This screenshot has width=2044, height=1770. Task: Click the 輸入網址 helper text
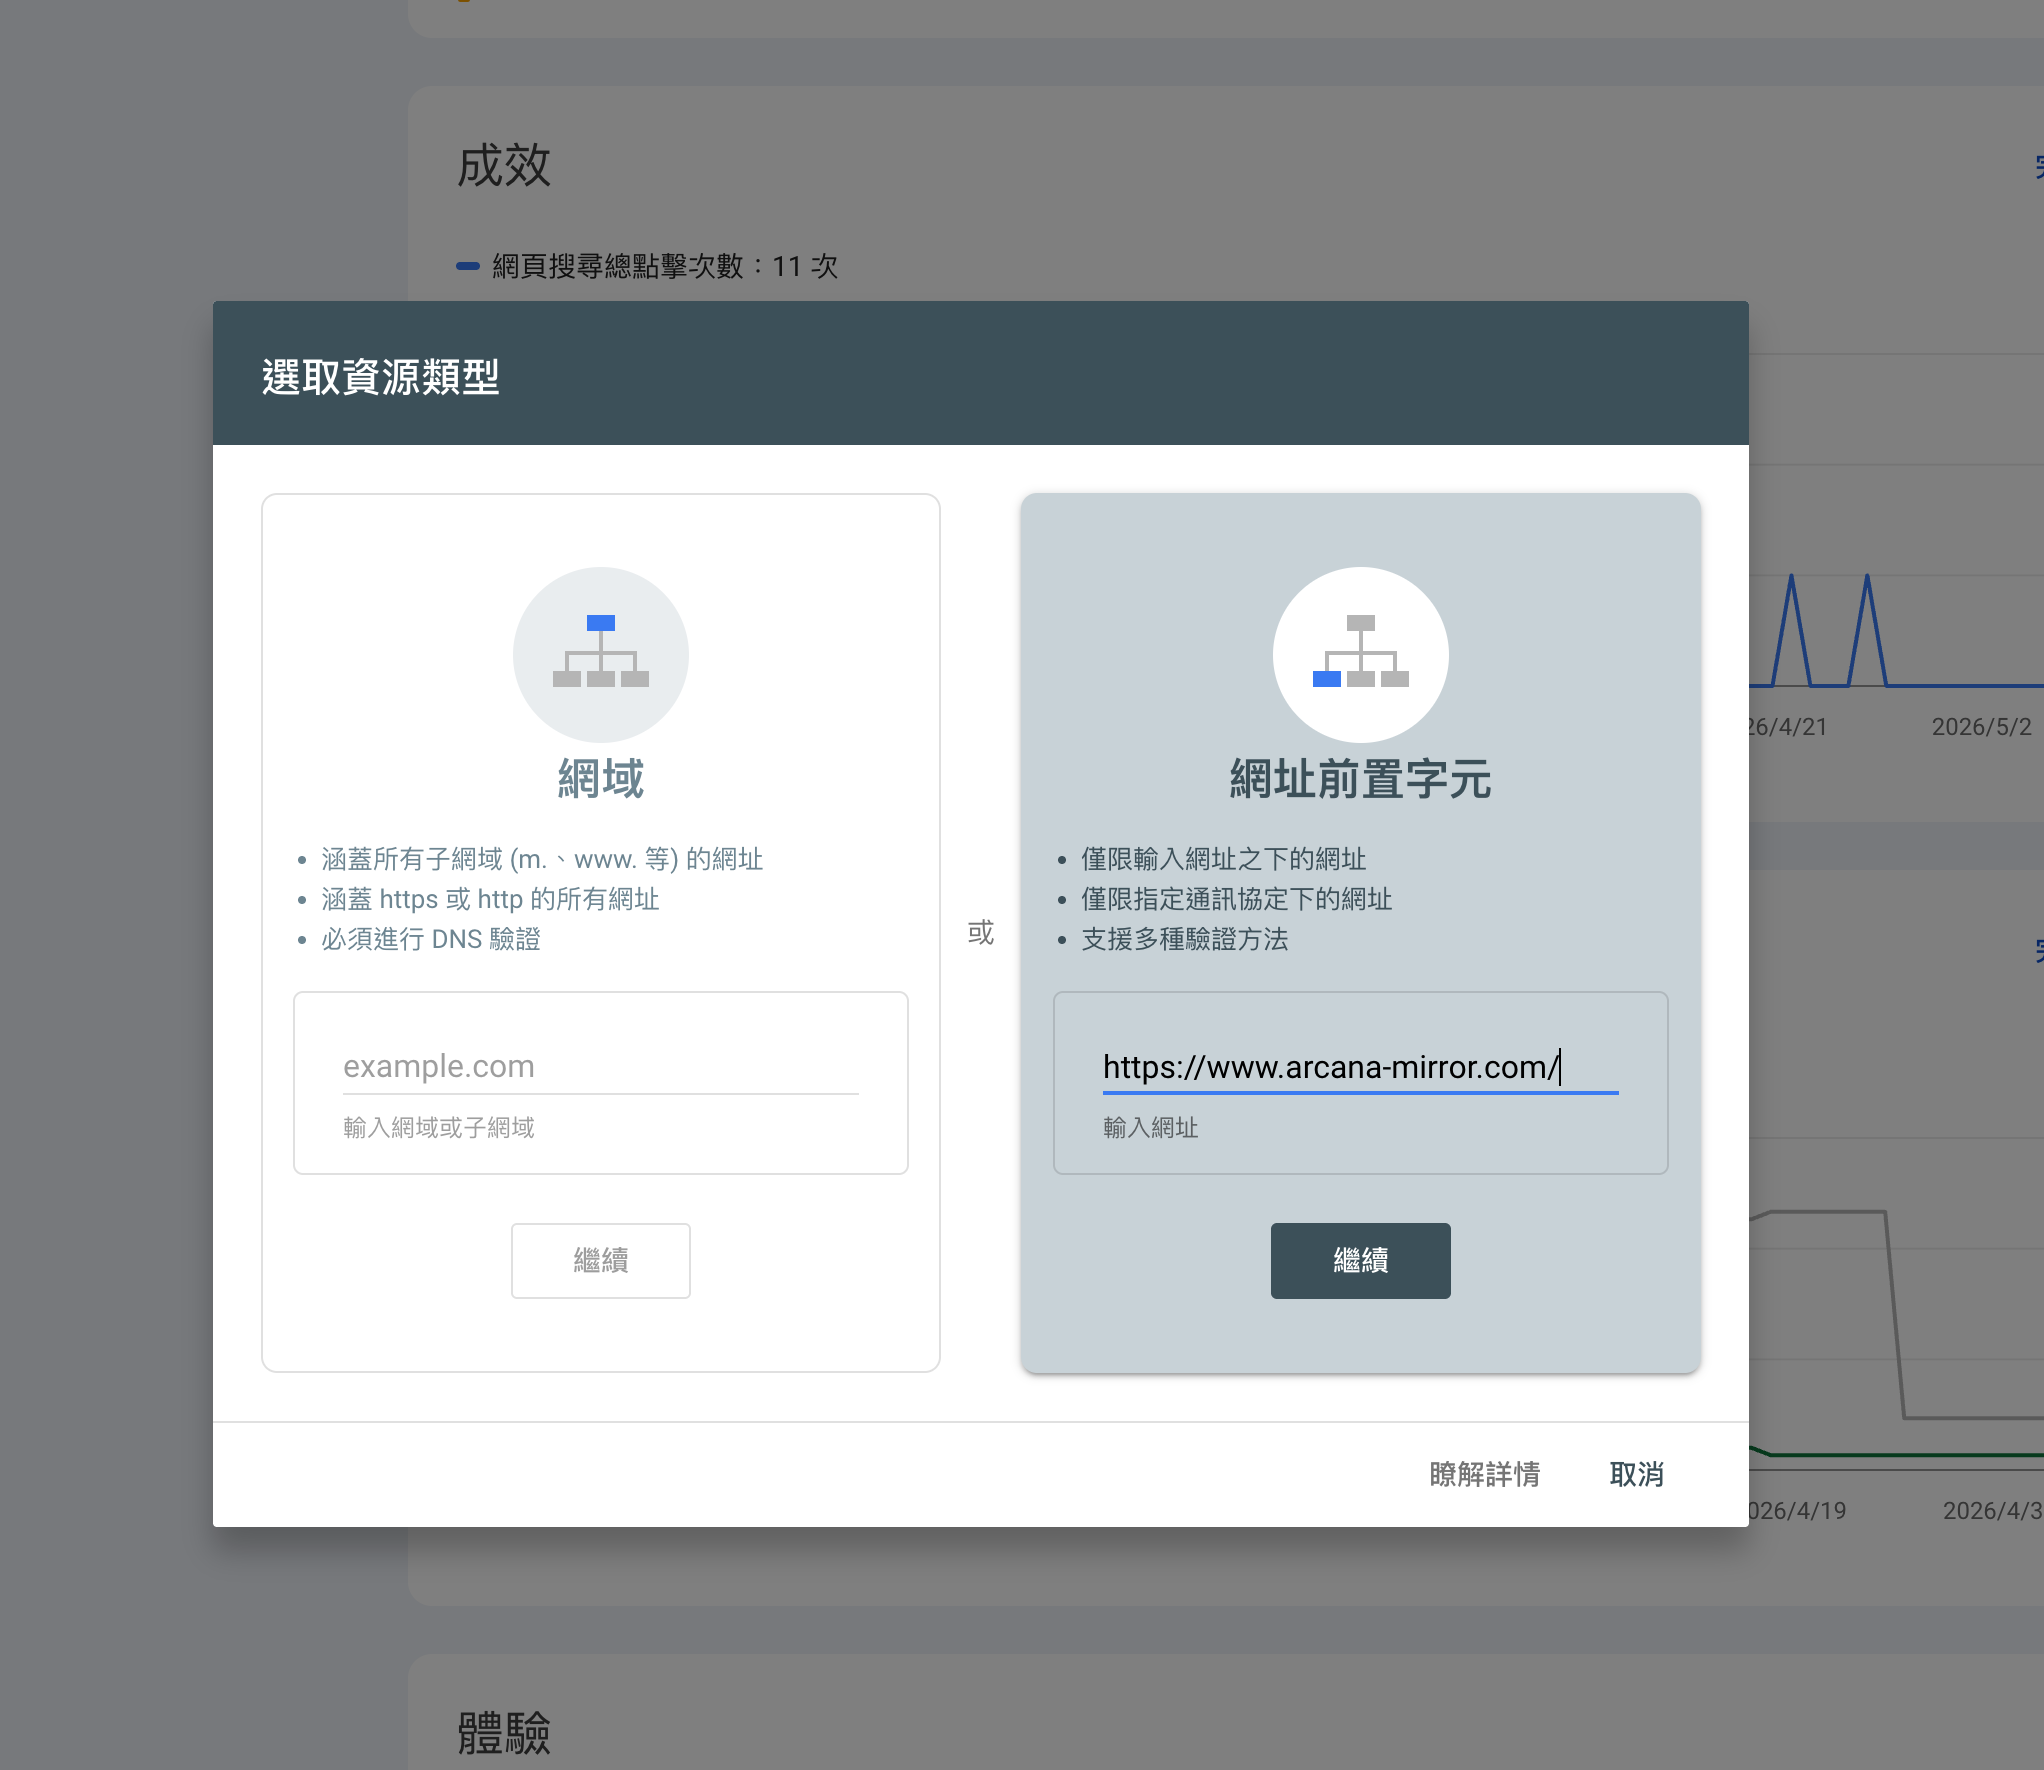[1150, 1128]
